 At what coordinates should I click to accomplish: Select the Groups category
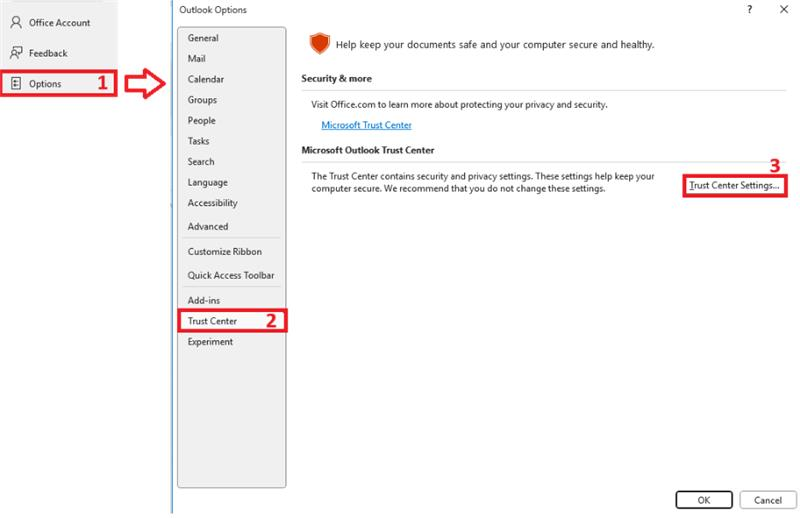[x=232, y=100]
